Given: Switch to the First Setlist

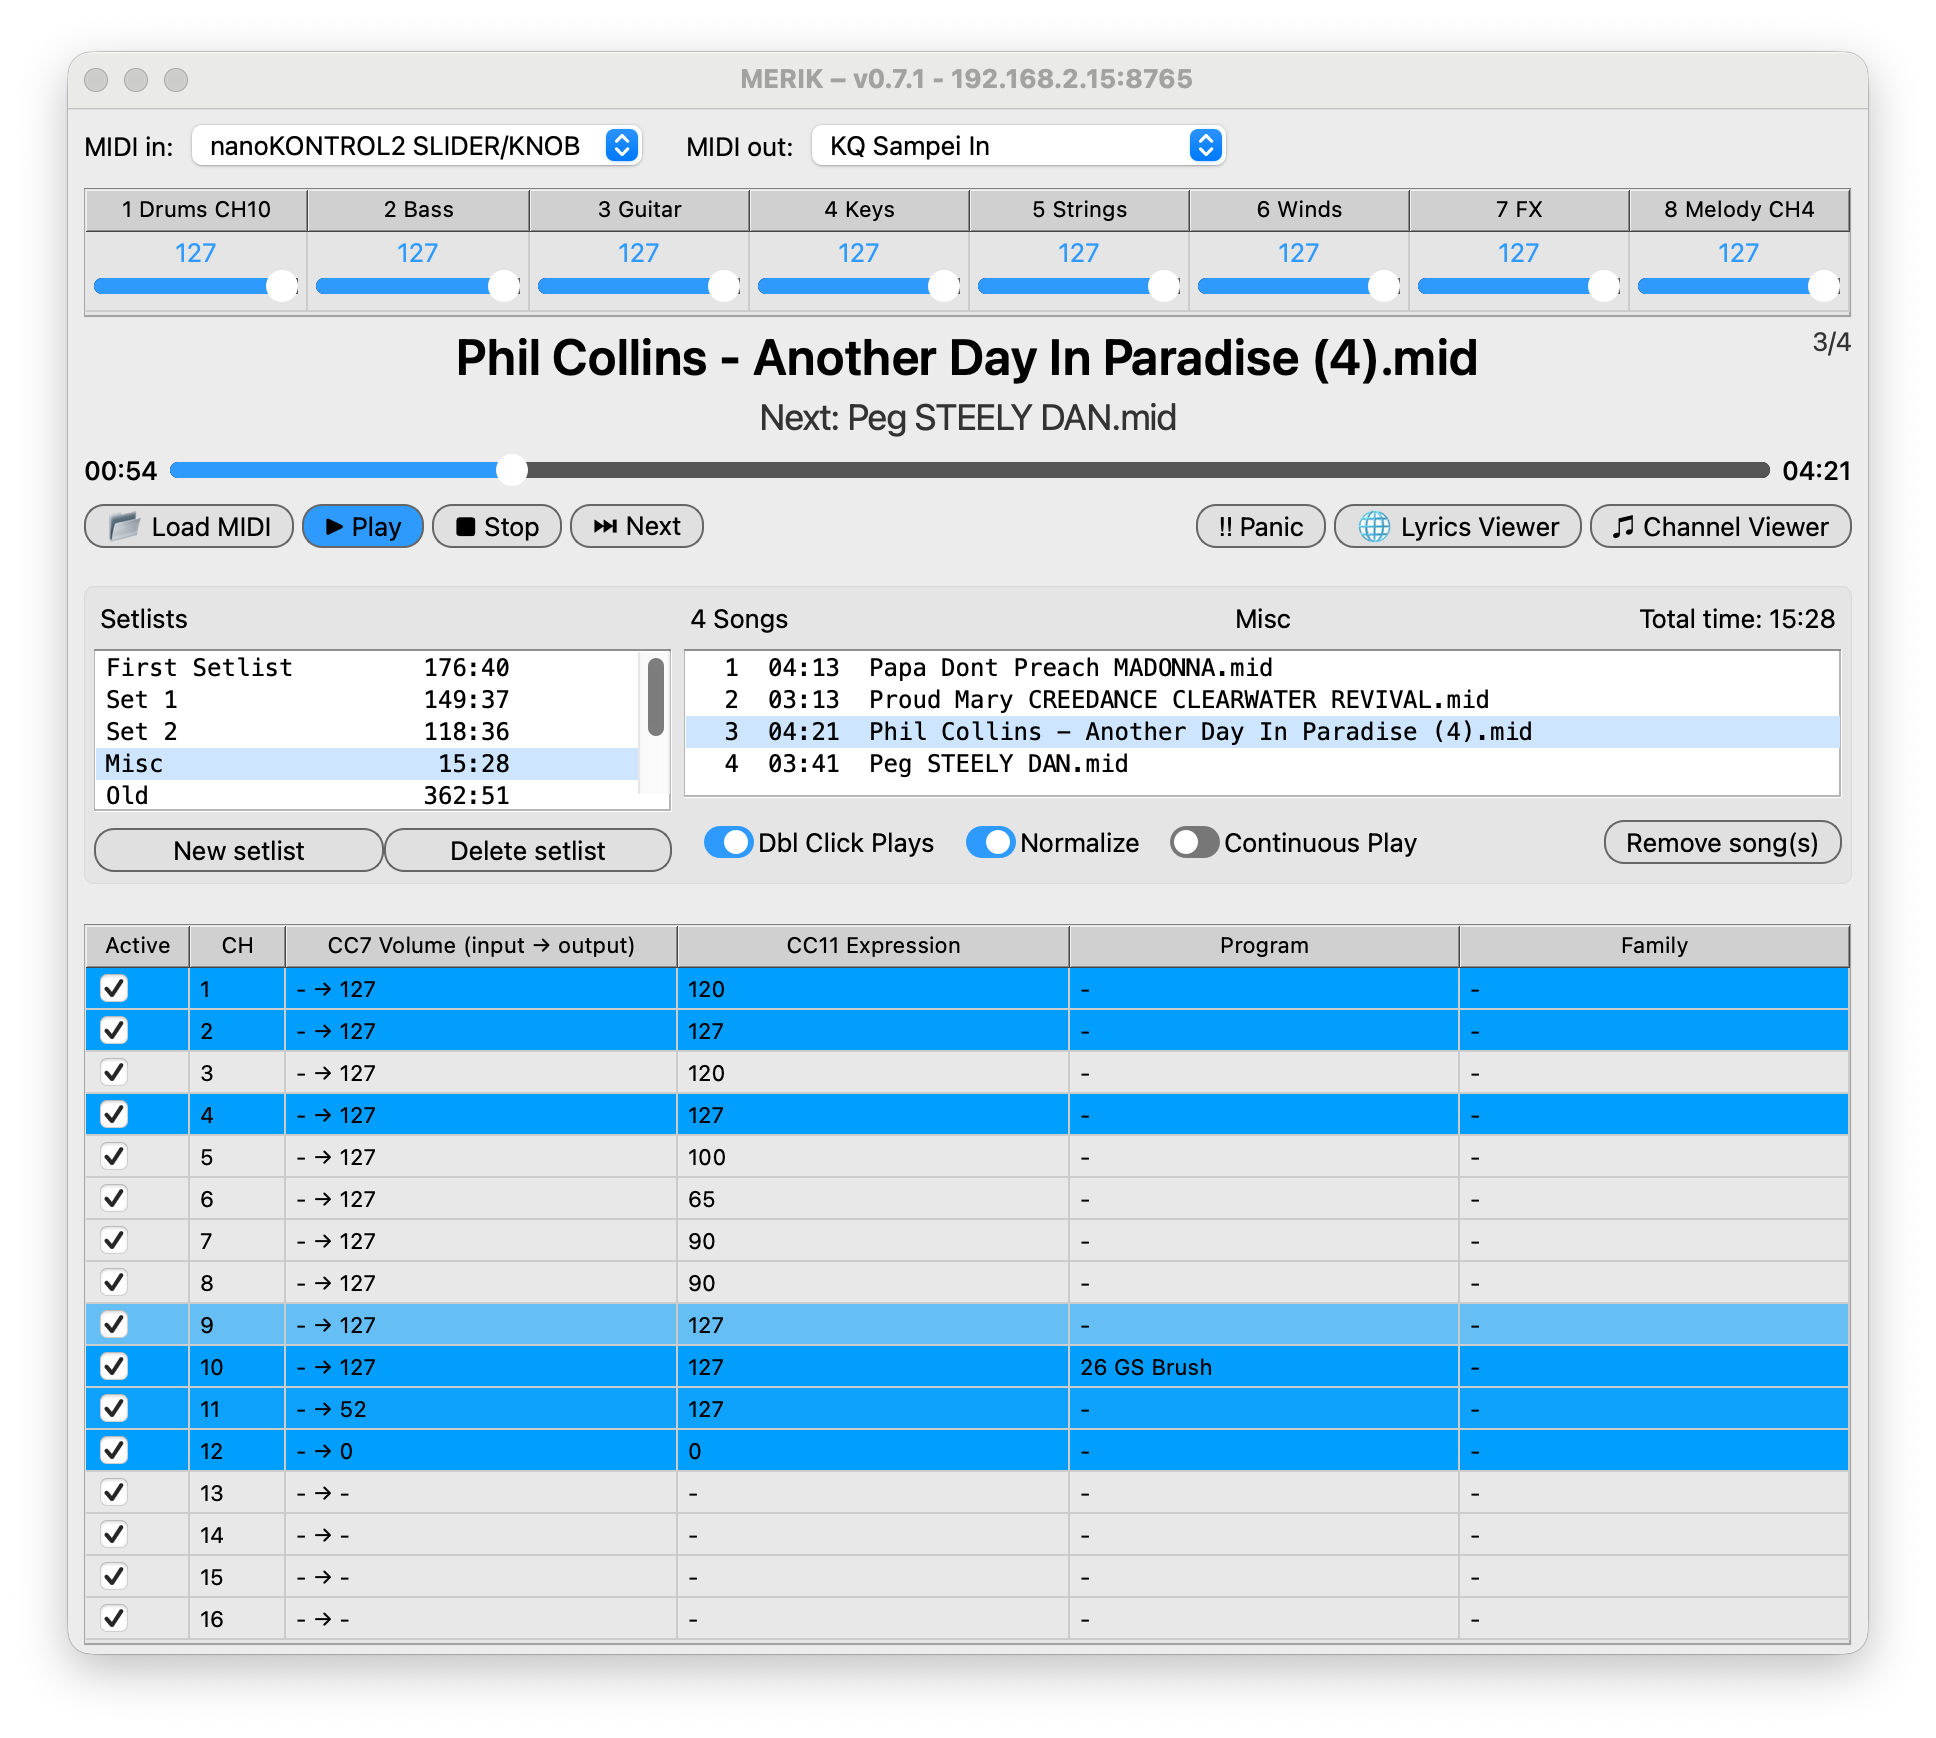Looking at the screenshot, I should click(300, 667).
